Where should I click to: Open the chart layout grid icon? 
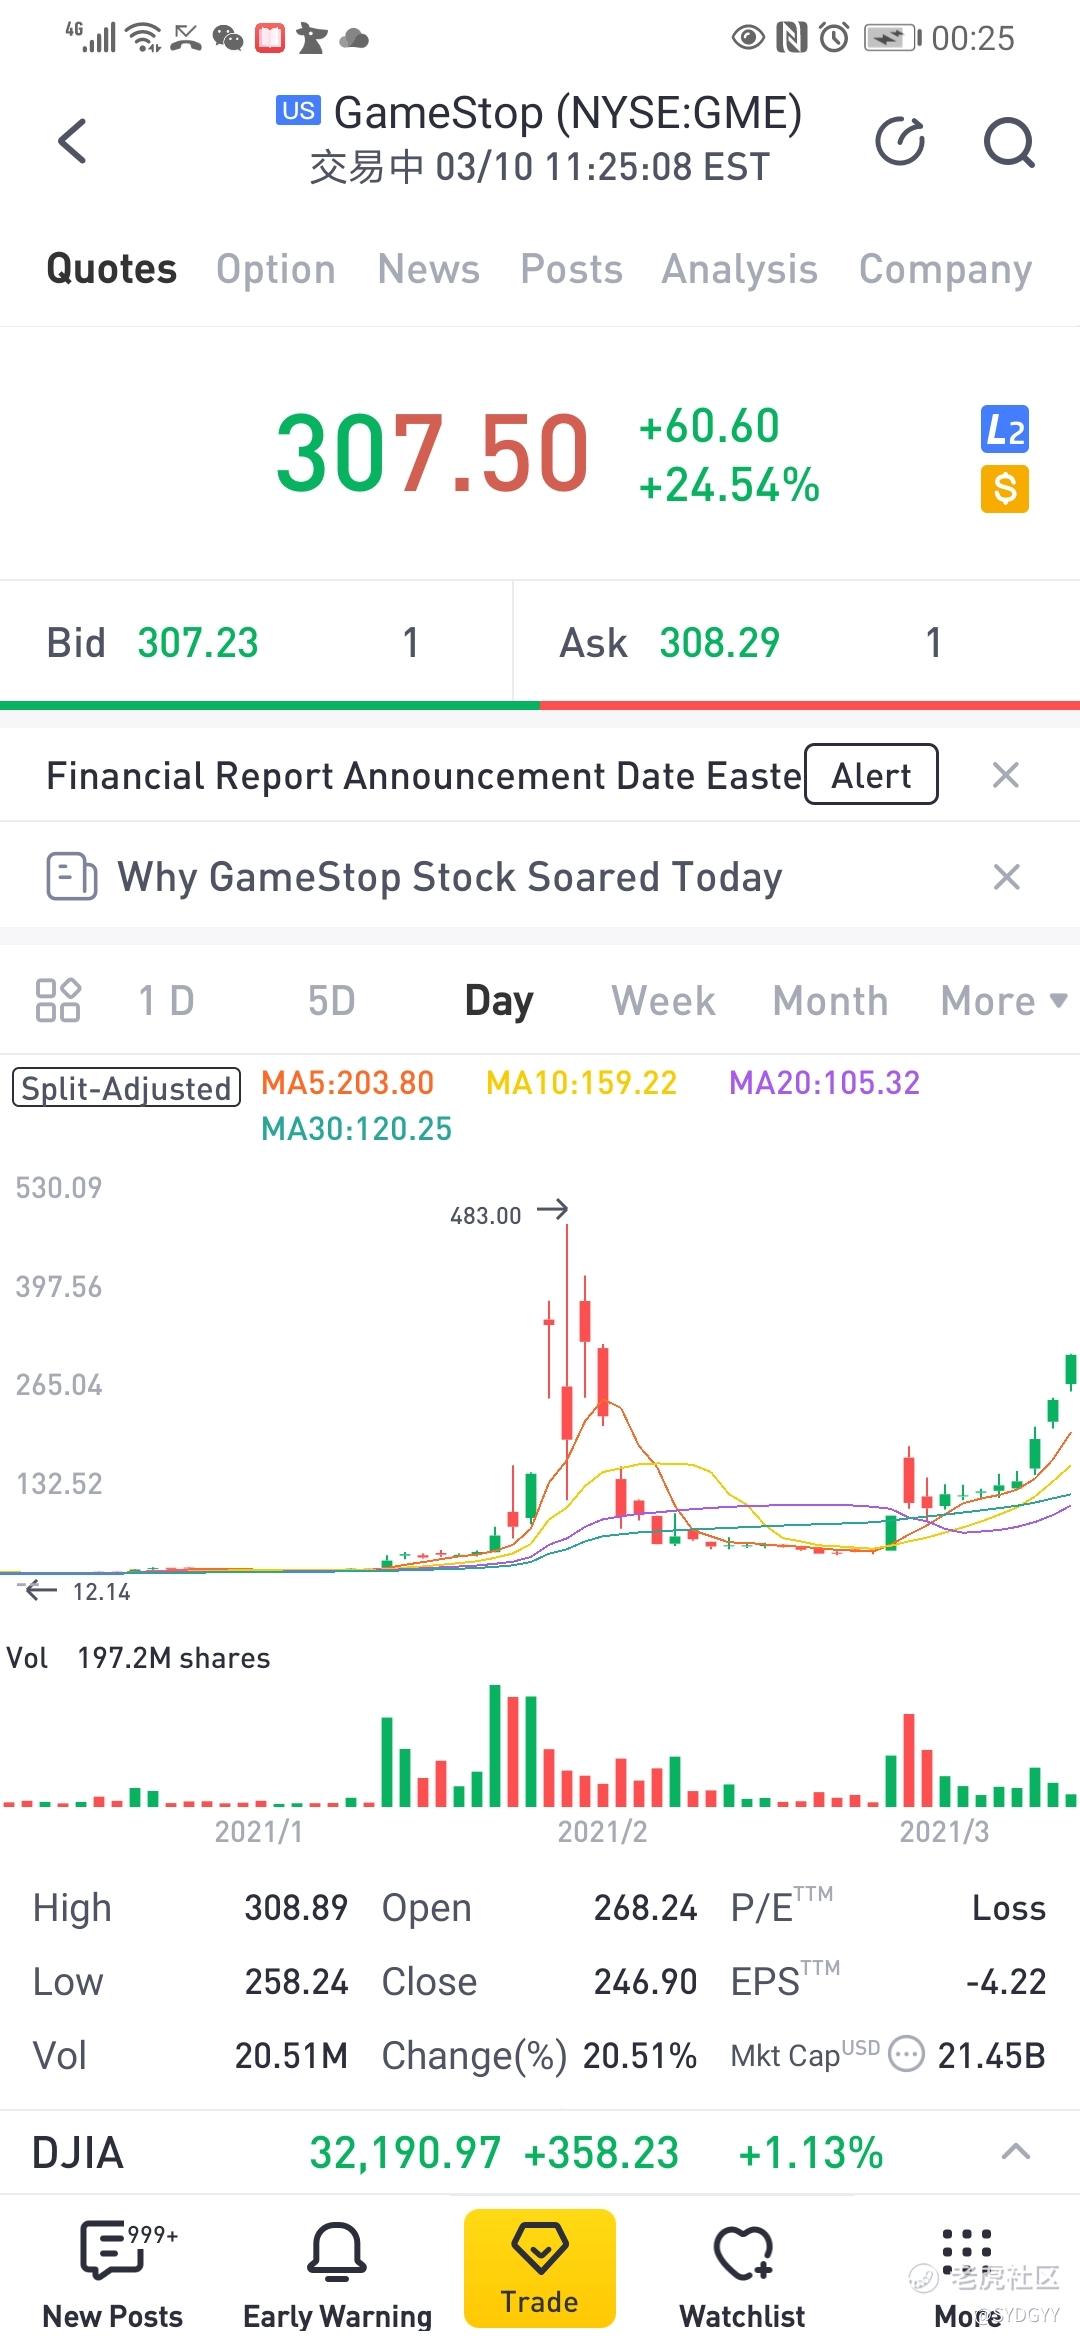pyautogui.click(x=58, y=1000)
